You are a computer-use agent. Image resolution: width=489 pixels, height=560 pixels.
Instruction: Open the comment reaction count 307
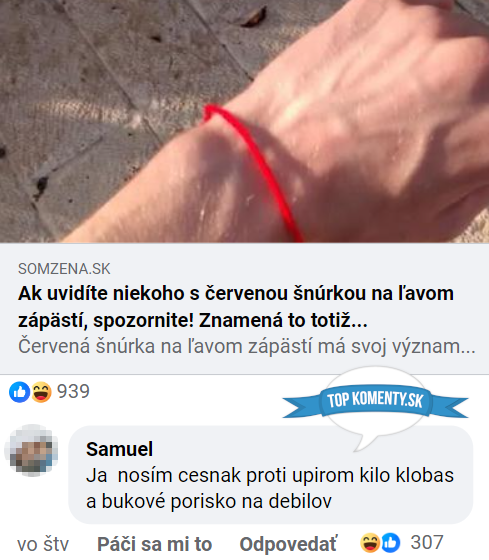pos(427,543)
